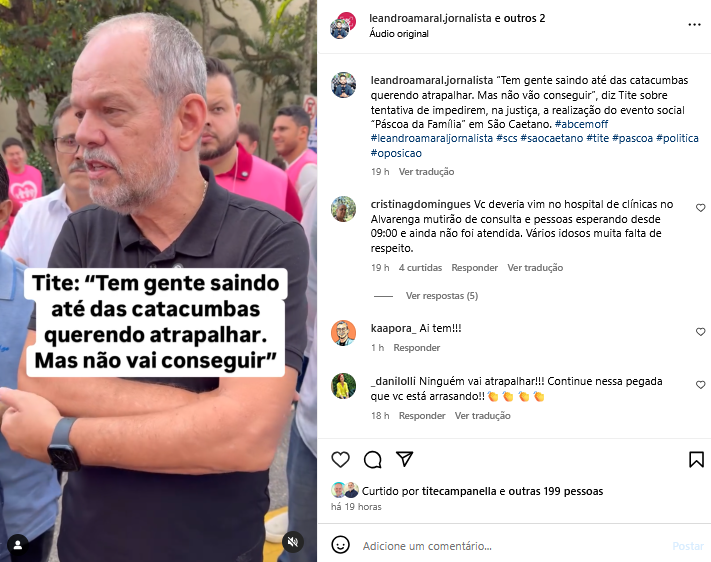The height and width of the screenshot is (562, 711).
Task: Open the #saocaetano hashtag
Action: click(551, 138)
